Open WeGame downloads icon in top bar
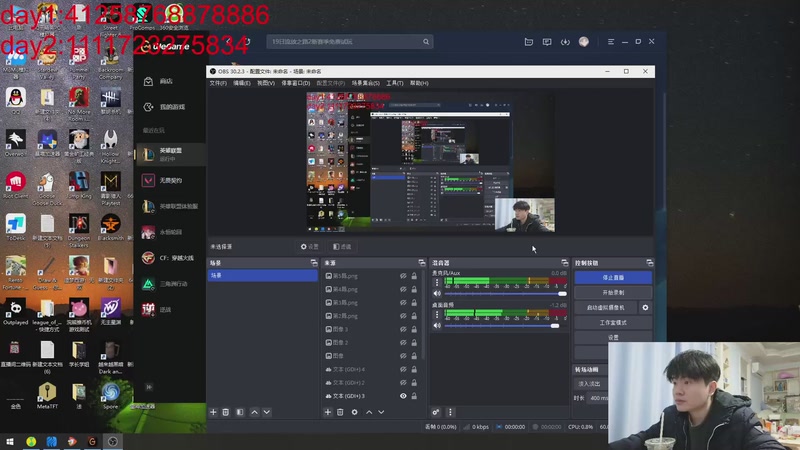 (x=565, y=42)
